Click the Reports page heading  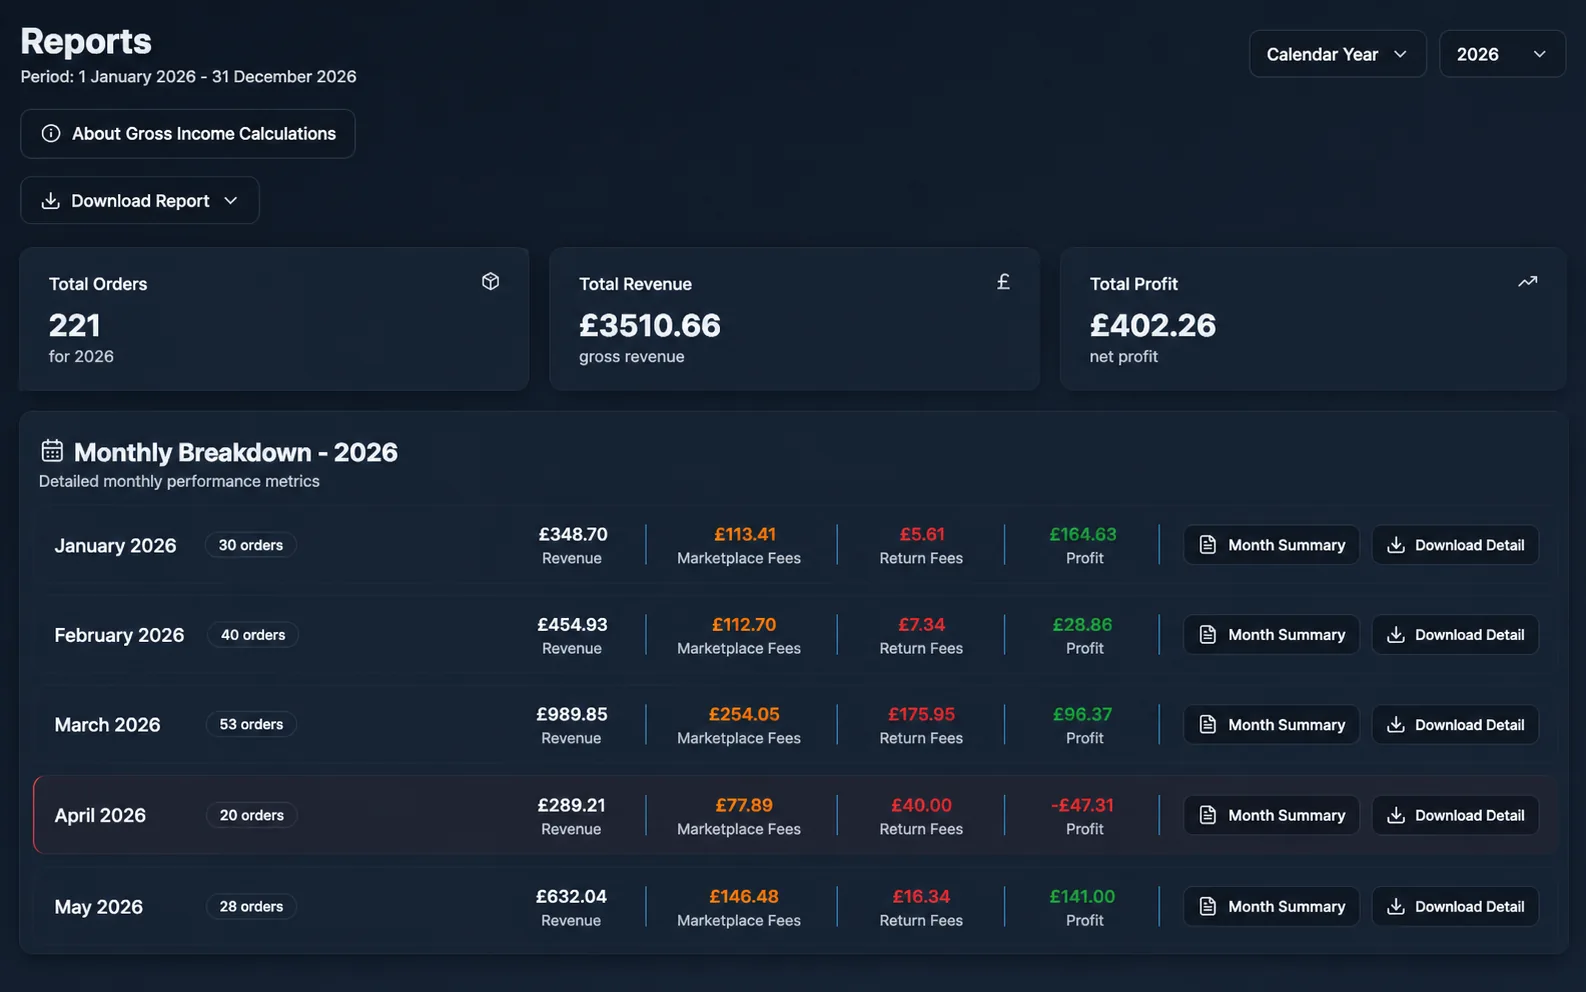[x=86, y=41]
